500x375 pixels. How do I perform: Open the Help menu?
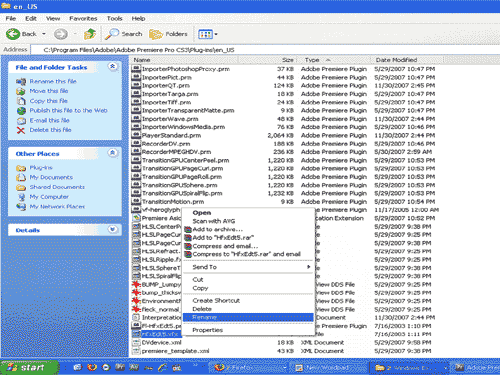138,18
